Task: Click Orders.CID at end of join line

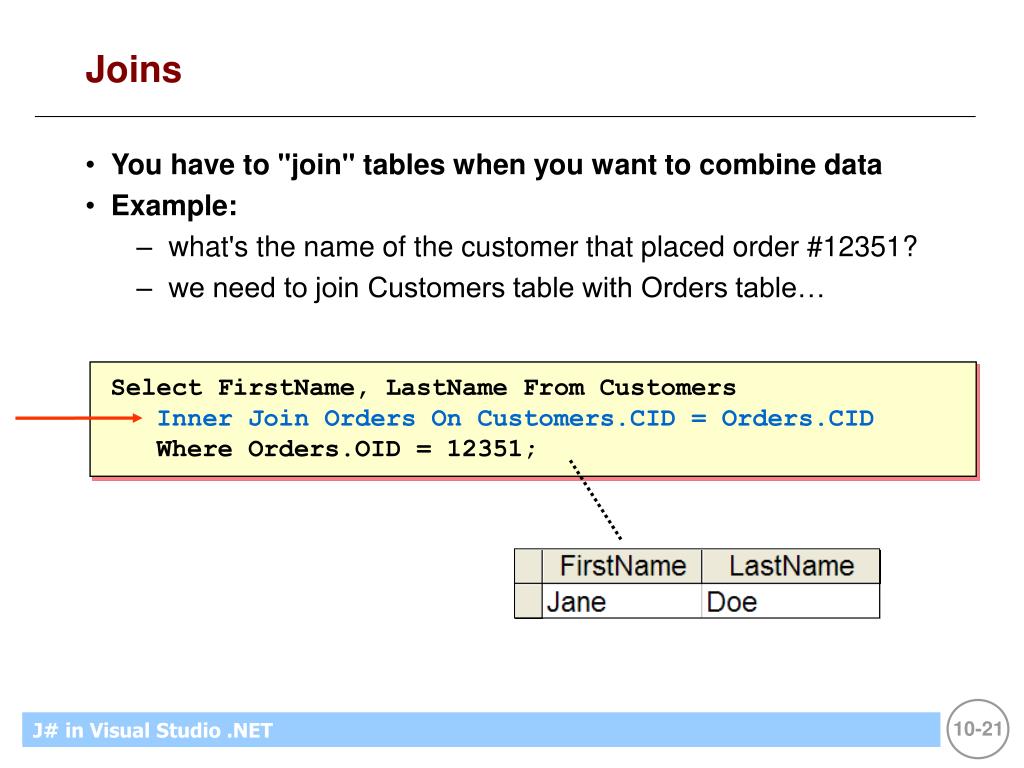Action: (797, 418)
